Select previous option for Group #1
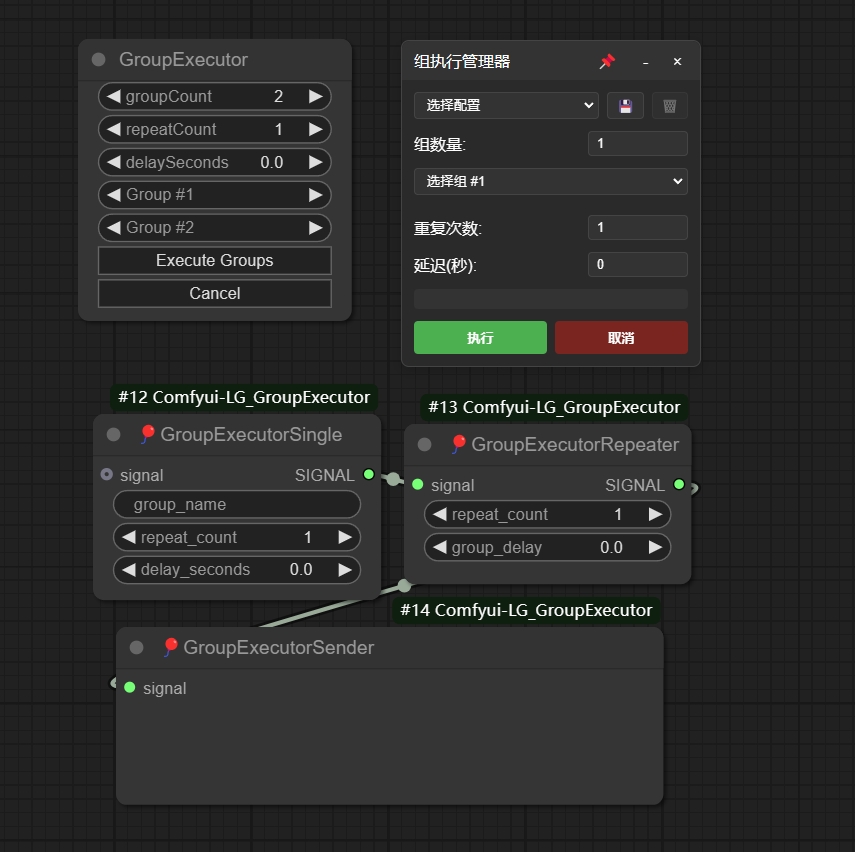The width and height of the screenshot is (855, 852). pos(113,195)
